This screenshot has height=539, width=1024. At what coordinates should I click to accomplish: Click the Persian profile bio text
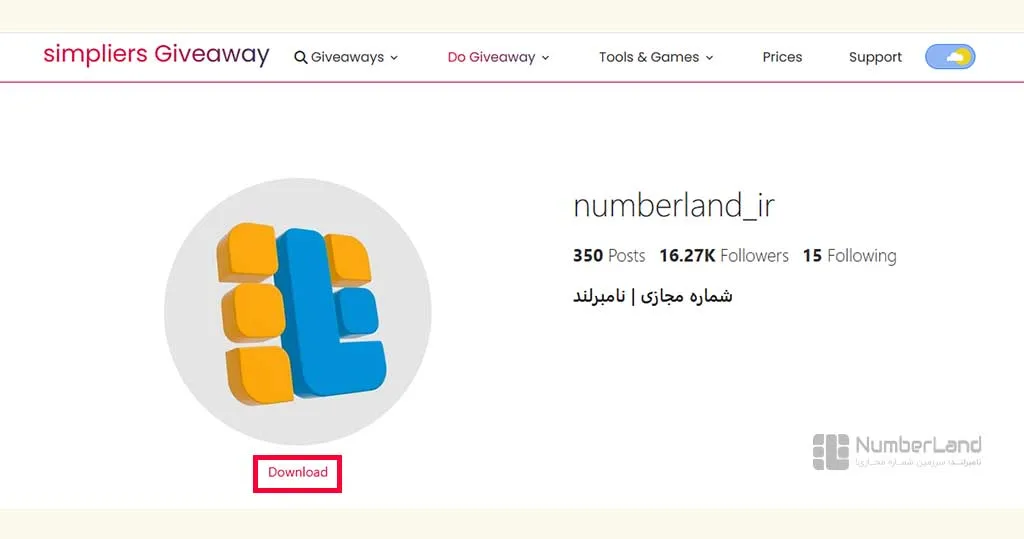coord(652,296)
